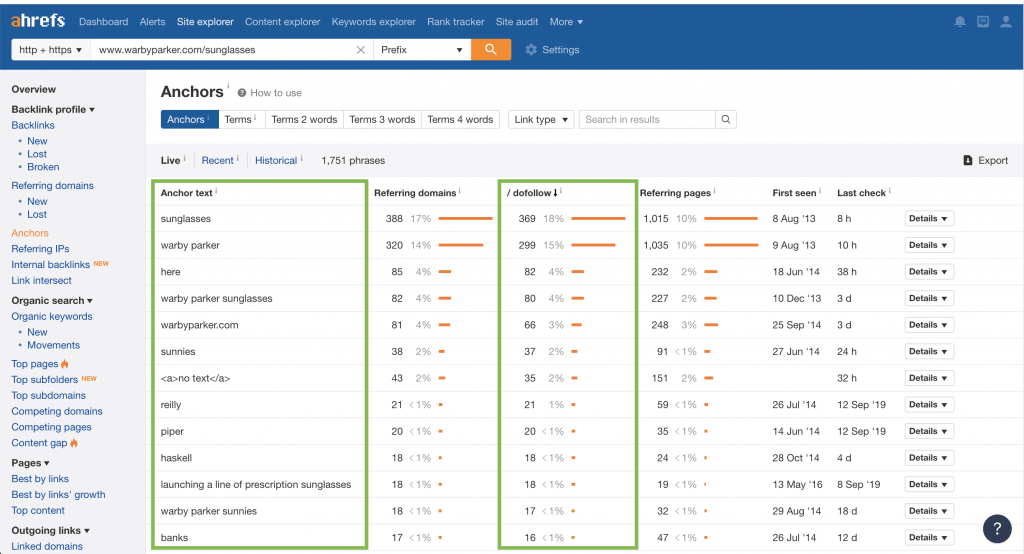Click the Top pages flame icon
Viewport: 1024px width, 554px height.
[65, 364]
